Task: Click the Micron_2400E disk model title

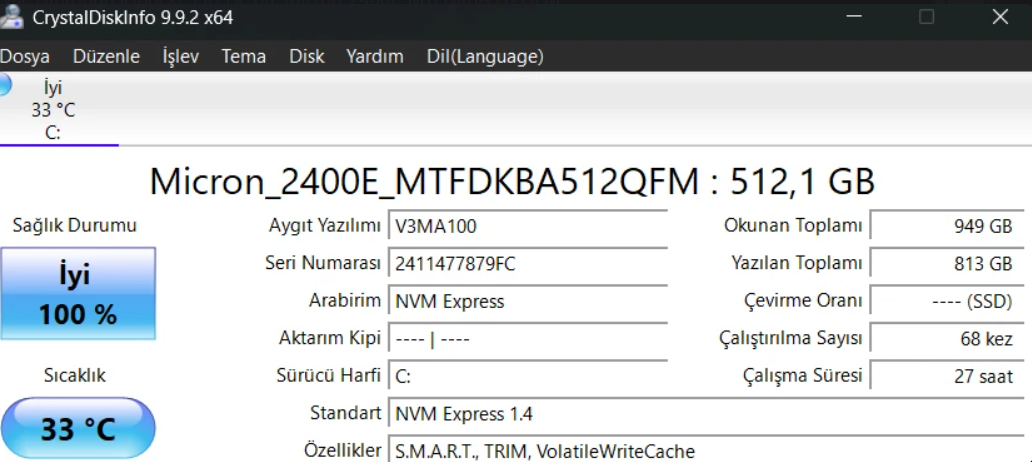Action: pos(512,181)
